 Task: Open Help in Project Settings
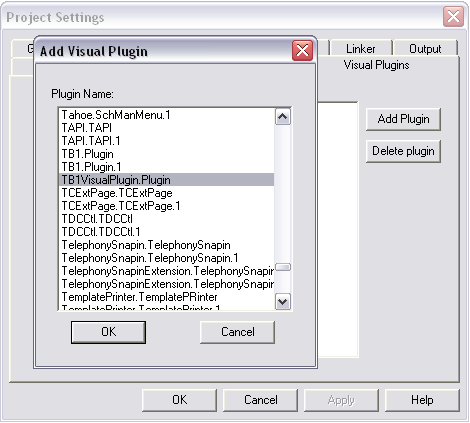tap(422, 400)
